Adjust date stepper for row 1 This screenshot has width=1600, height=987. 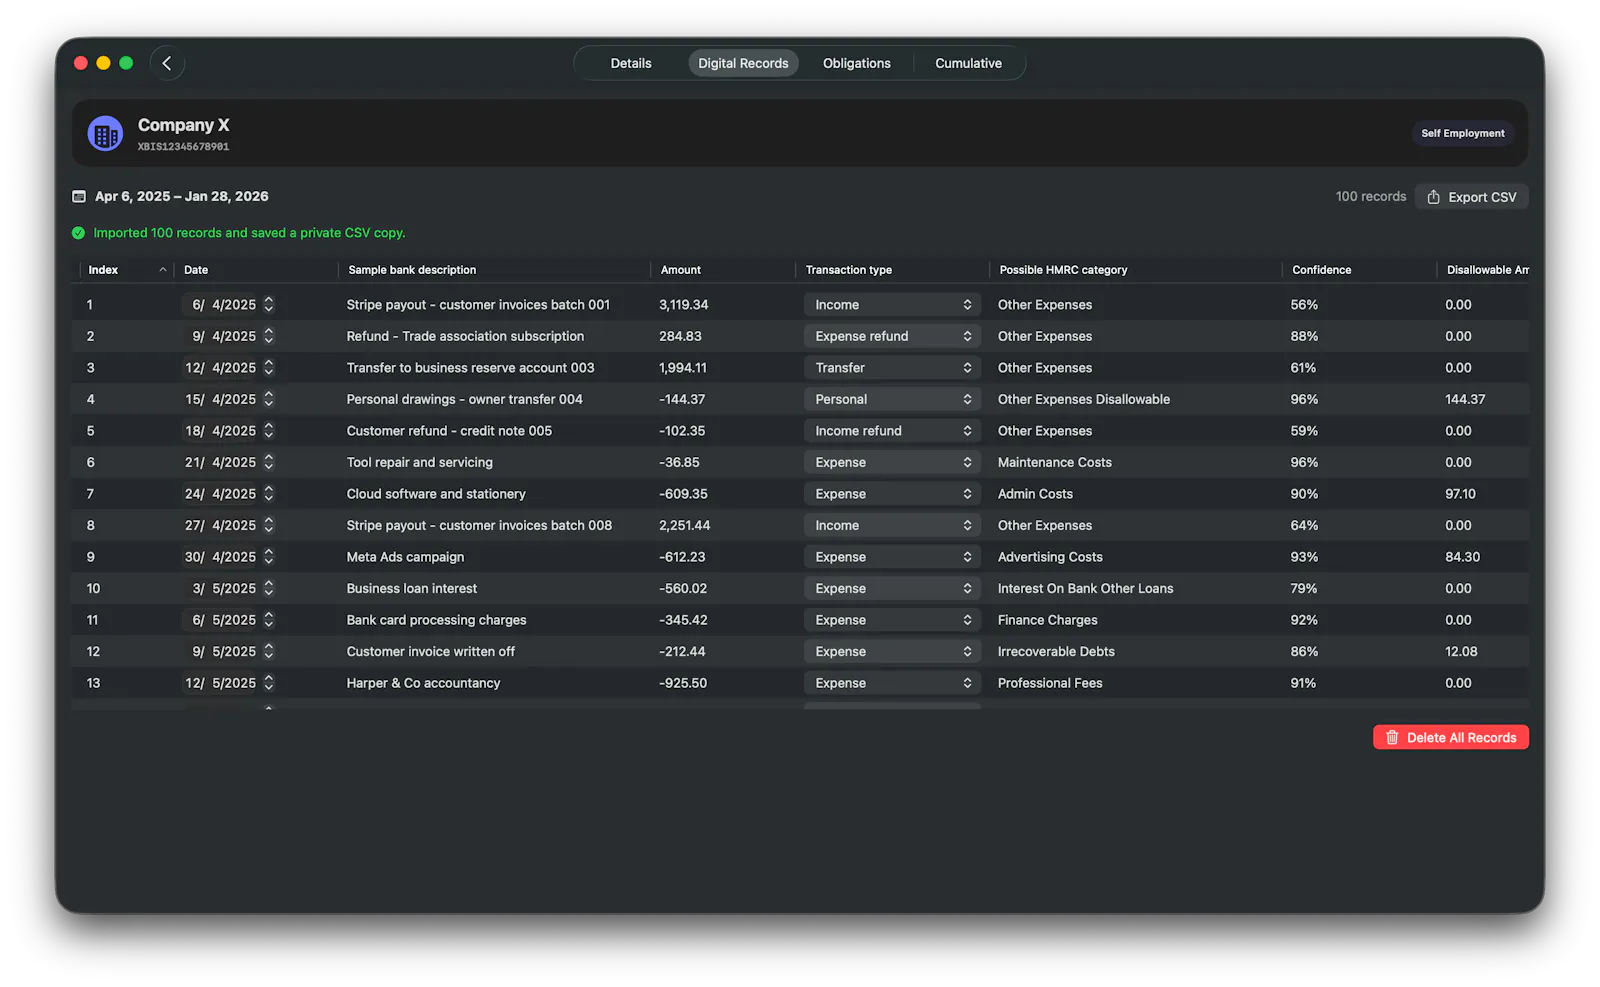tap(269, 304)
